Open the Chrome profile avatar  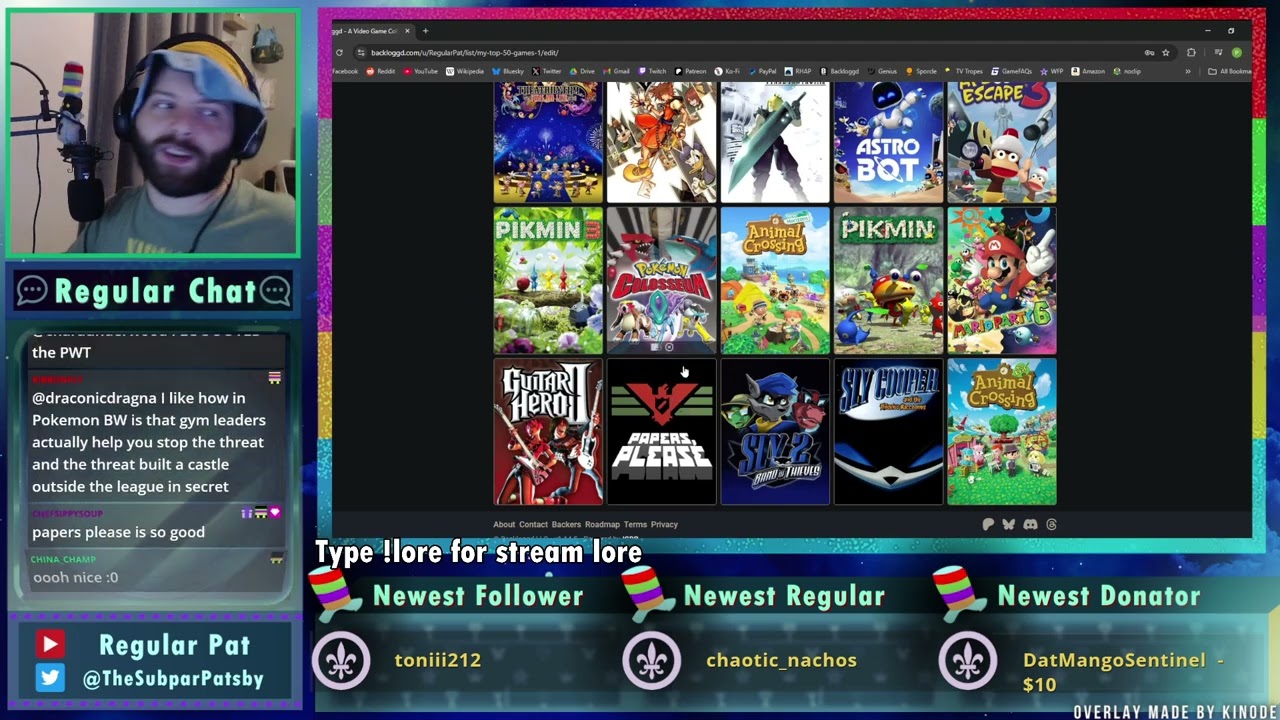click(1237, 52)
